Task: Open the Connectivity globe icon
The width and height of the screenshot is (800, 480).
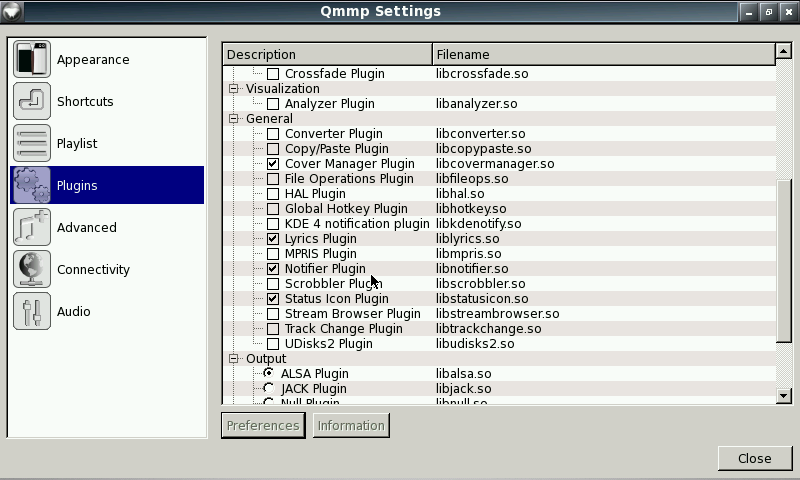Action: click(x=32, y=269)
